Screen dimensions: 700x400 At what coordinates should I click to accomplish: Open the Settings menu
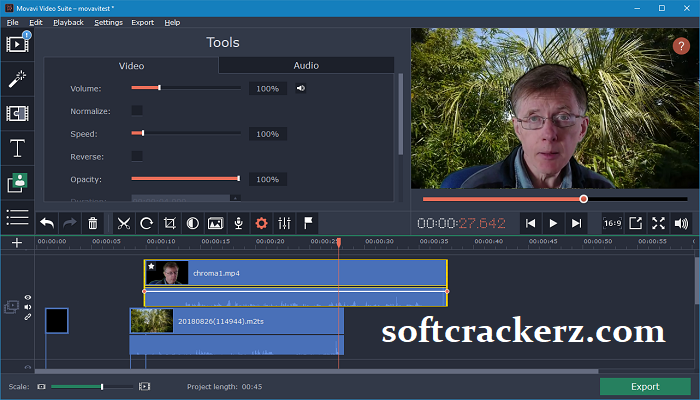(108, 22)
